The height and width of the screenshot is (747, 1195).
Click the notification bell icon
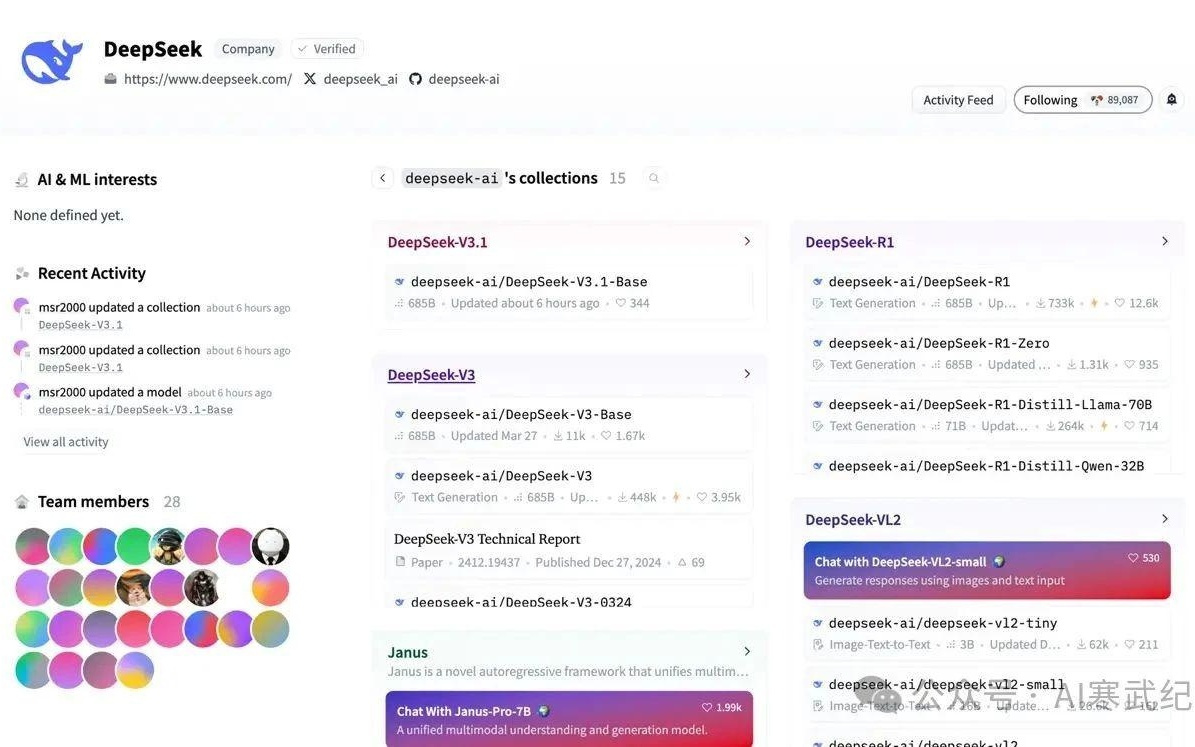[1172, 100]
